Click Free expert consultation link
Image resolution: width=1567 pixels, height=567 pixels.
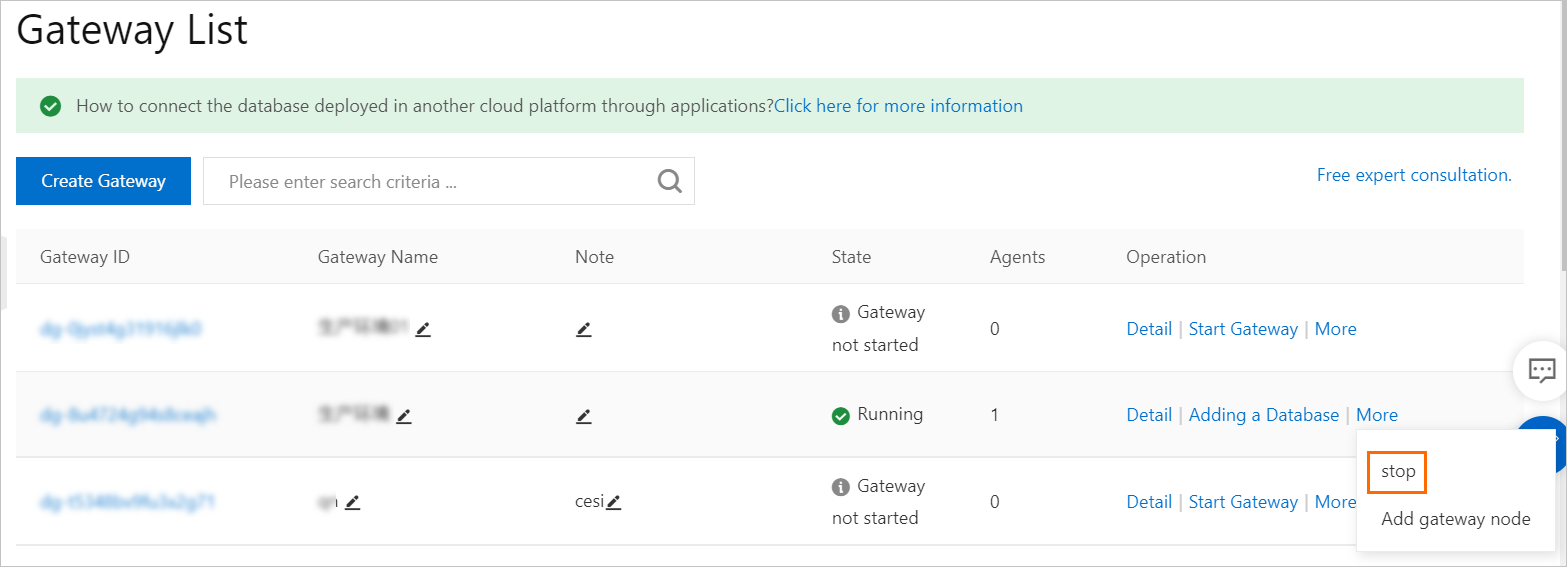[x=1413, y=175]
